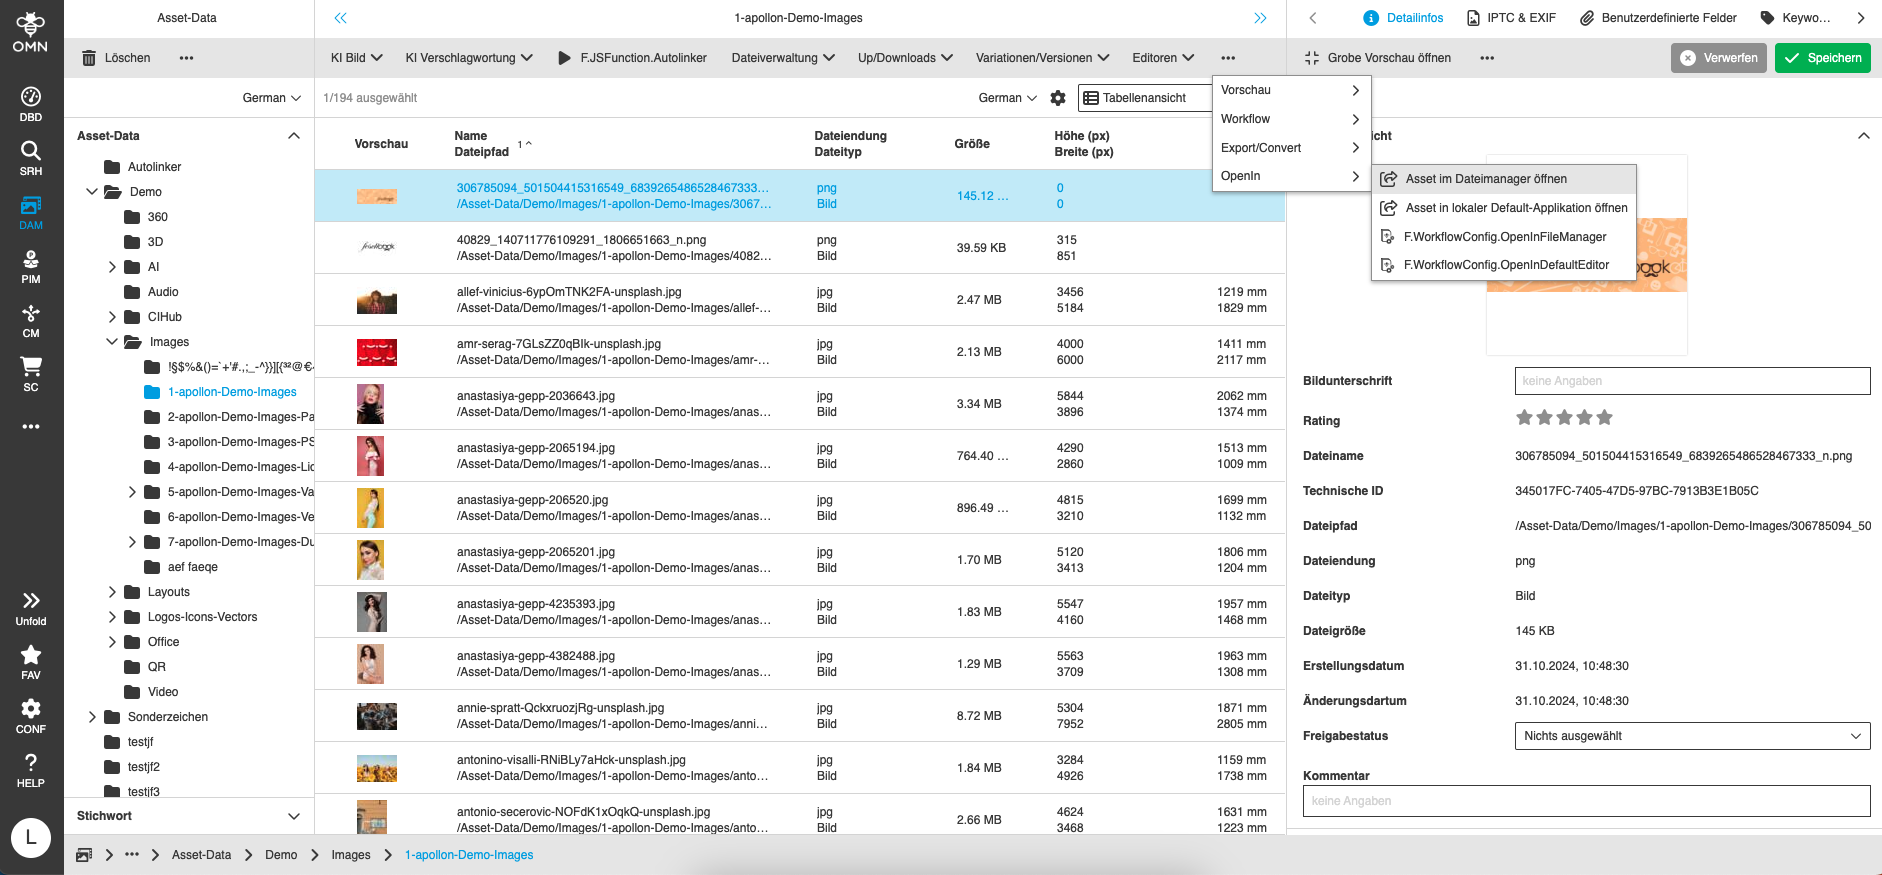Choose Asset im Dateimanager öffnen
This screenshot has height=875, width=1882.
(x=1504, y=179)
